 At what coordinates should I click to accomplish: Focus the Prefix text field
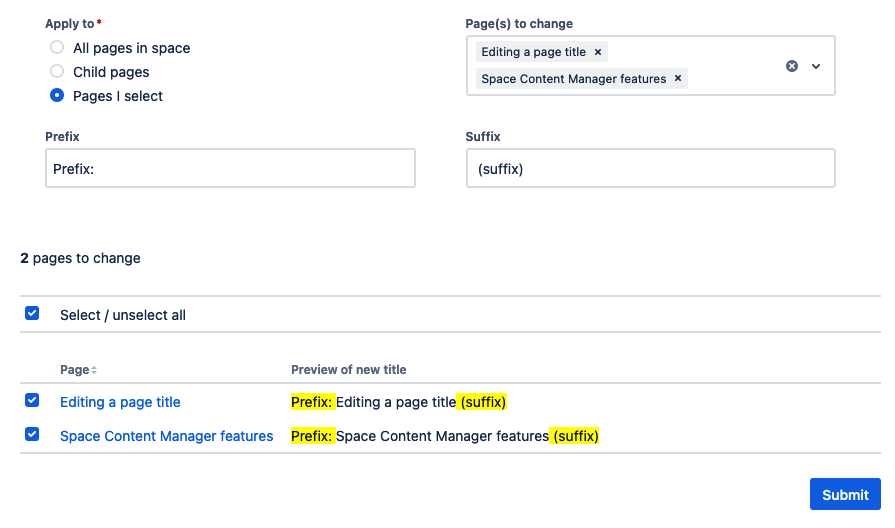point(230,169)
